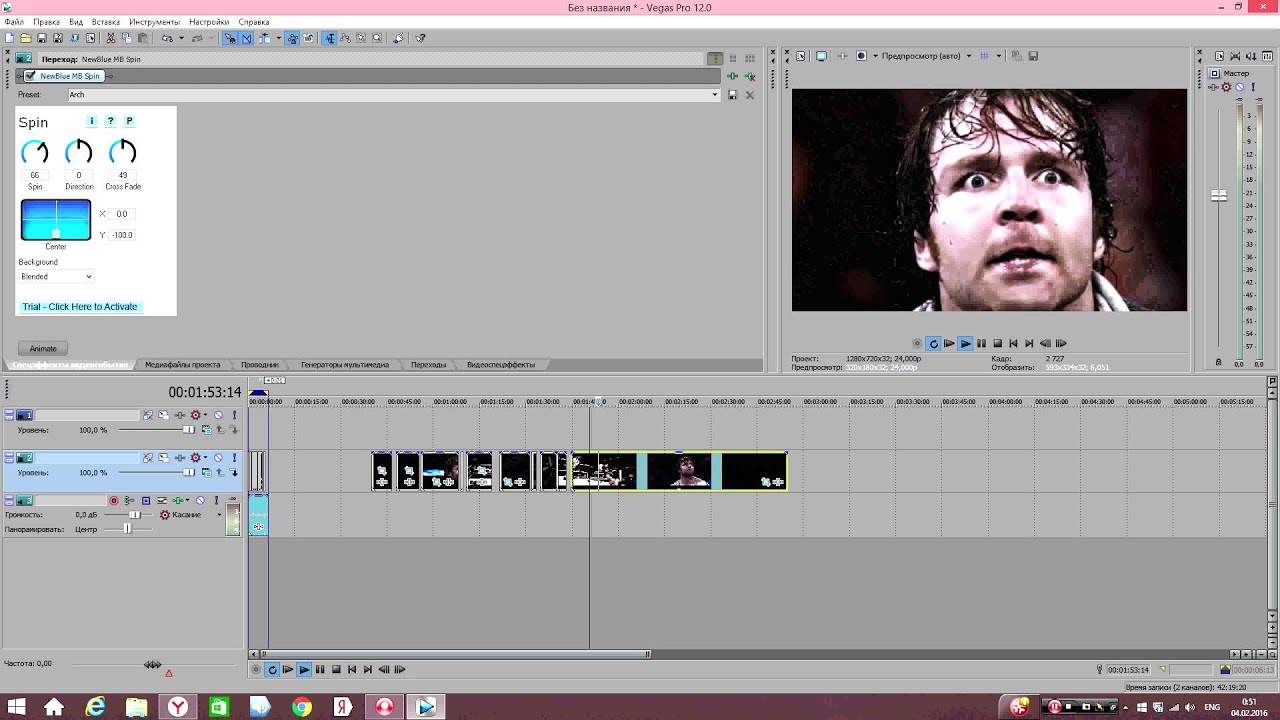This screenshot has height=720, width=1280.
Task: Click the Animate button
Action: [x=43, y=348]
